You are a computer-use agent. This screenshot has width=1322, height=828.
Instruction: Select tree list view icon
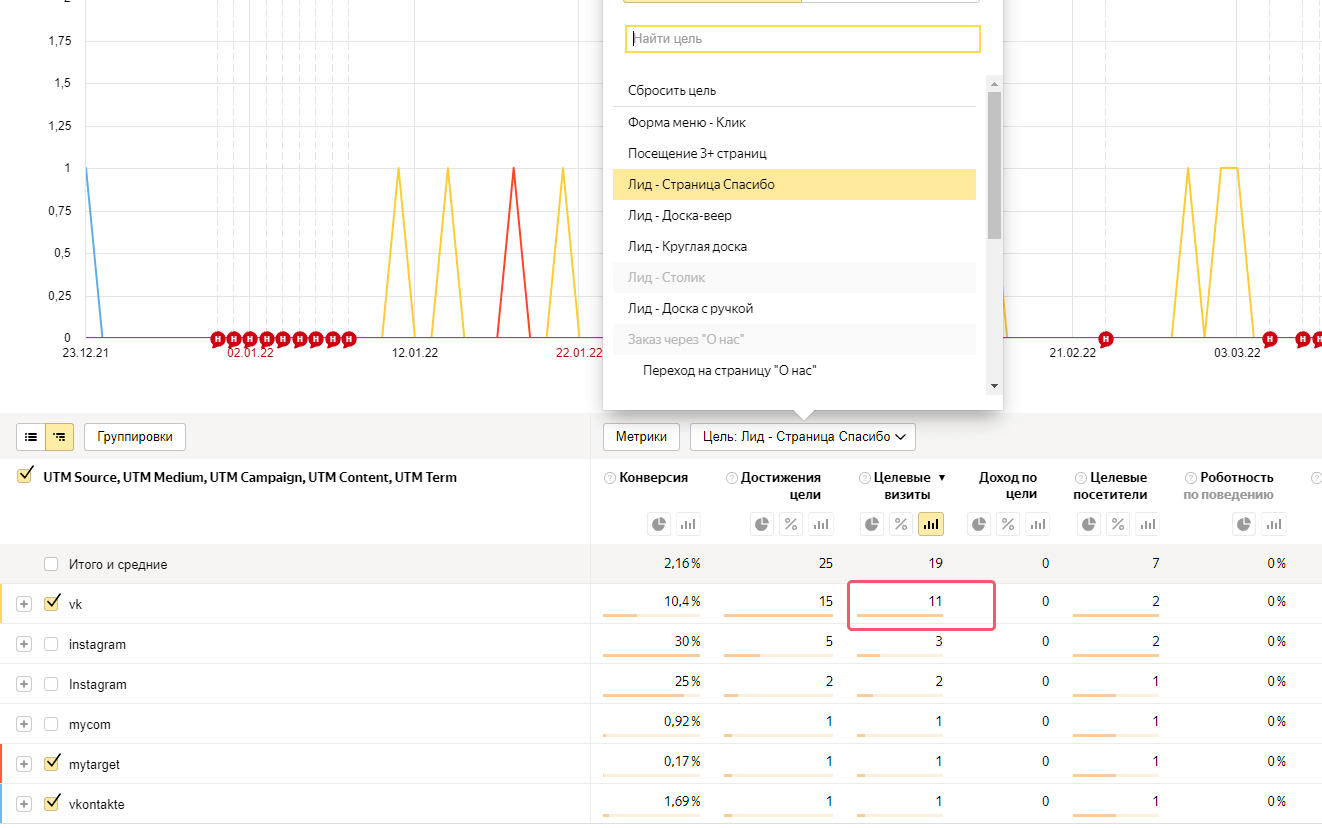[x=60, y=437]
